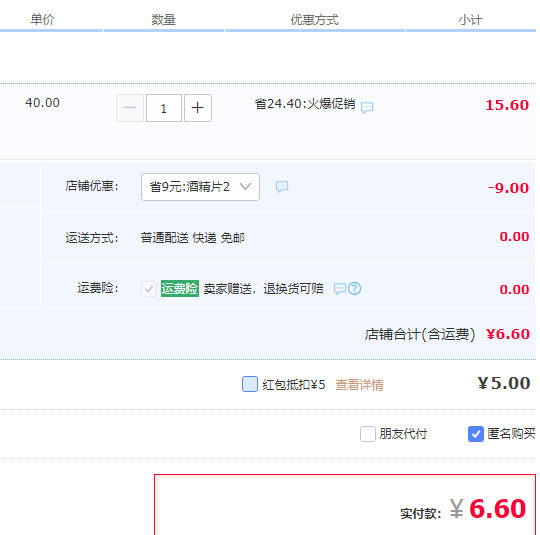The image size is (540, 535).
Task: Check the 朋友代付 option
Action: tap(367, 433)
